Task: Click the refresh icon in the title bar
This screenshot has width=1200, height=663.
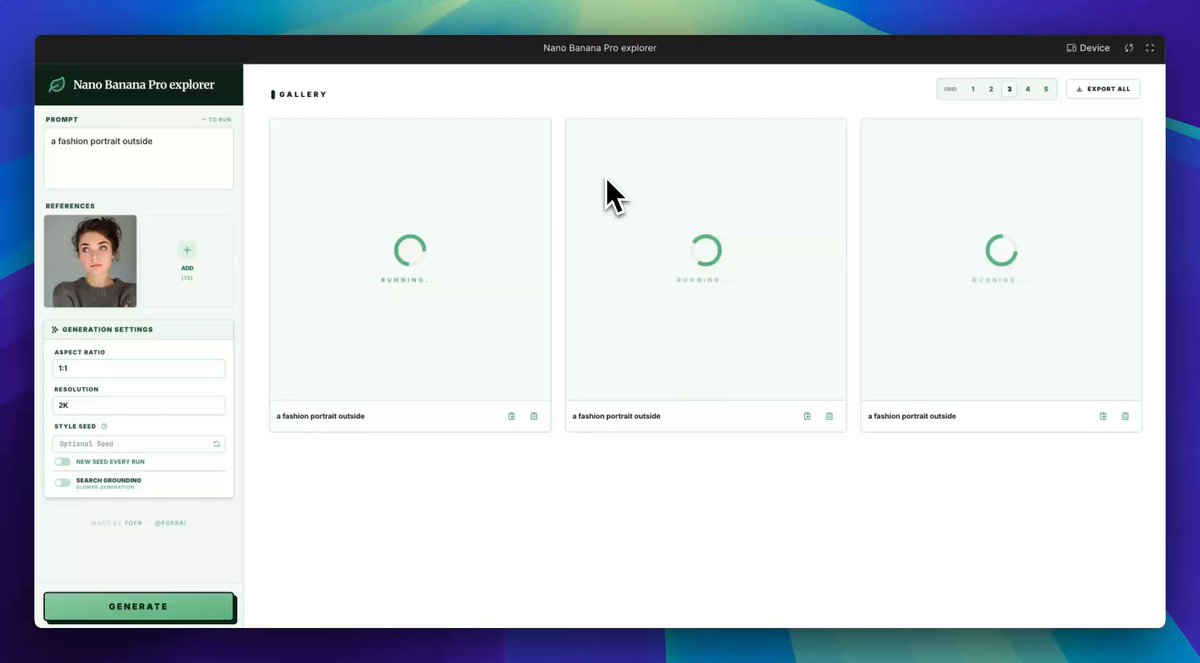Action: click(1129, 47)
